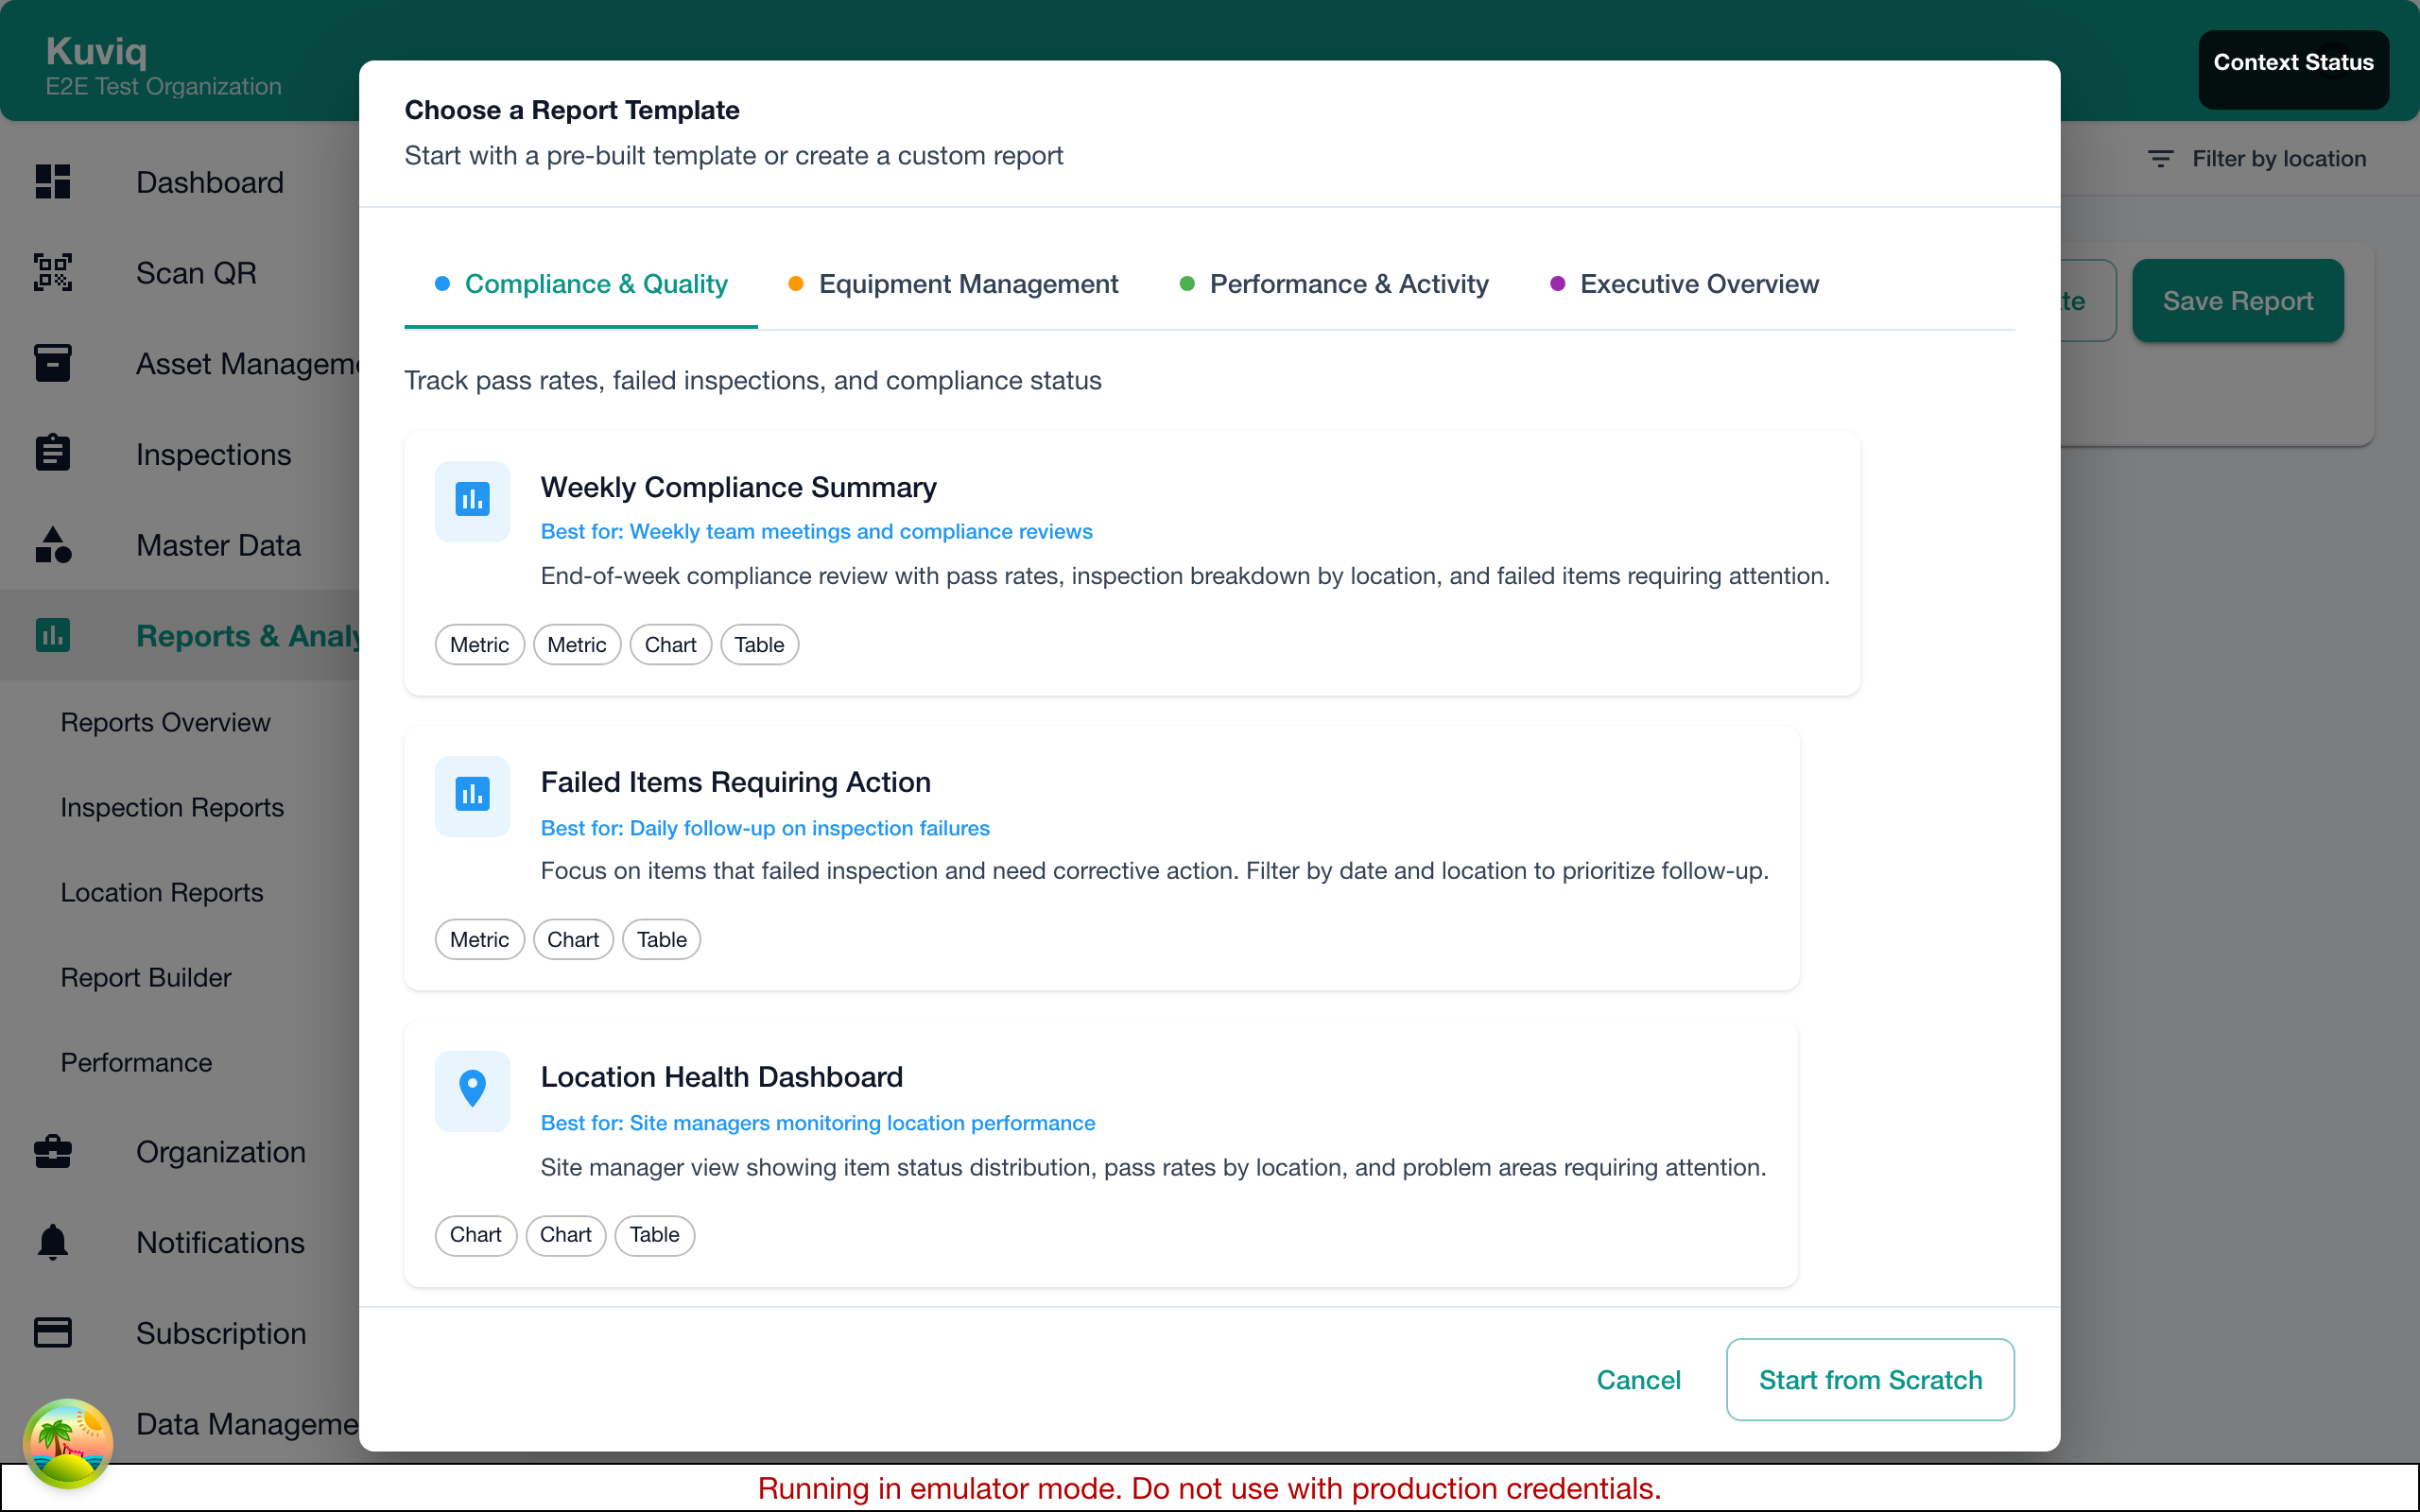Cancel the report template dialog
This screenshot has height=1512, width=2420.
point(1638,1379)
